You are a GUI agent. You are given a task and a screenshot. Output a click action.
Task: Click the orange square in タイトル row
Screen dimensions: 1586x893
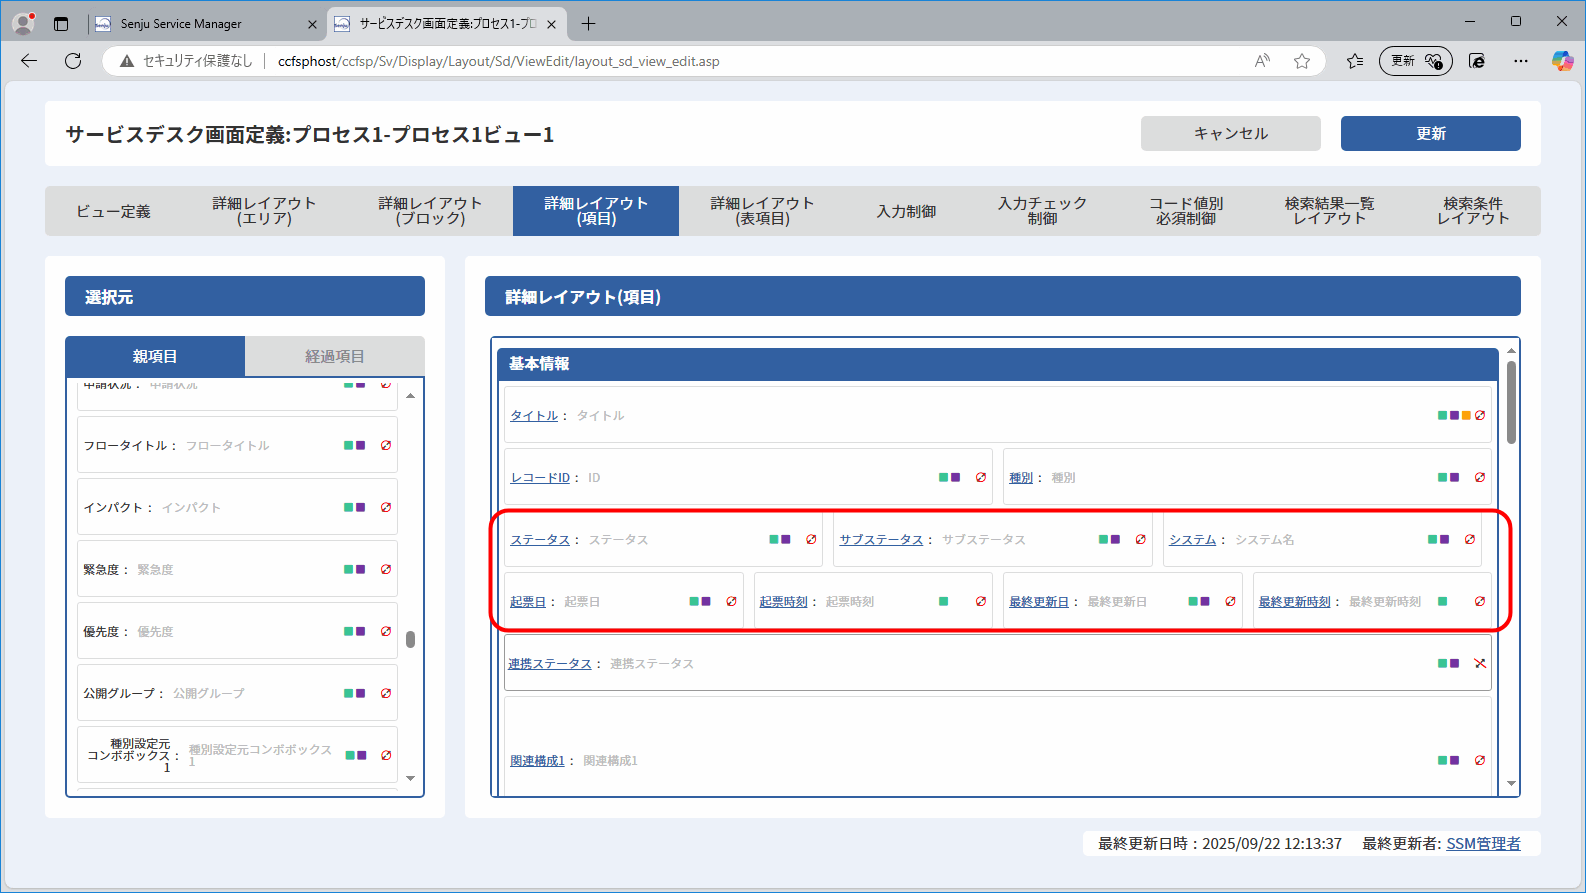pos(1466,415)
